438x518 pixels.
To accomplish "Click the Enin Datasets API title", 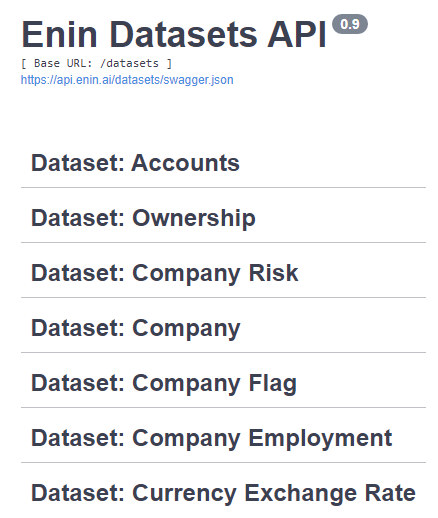I will (174, 34).
